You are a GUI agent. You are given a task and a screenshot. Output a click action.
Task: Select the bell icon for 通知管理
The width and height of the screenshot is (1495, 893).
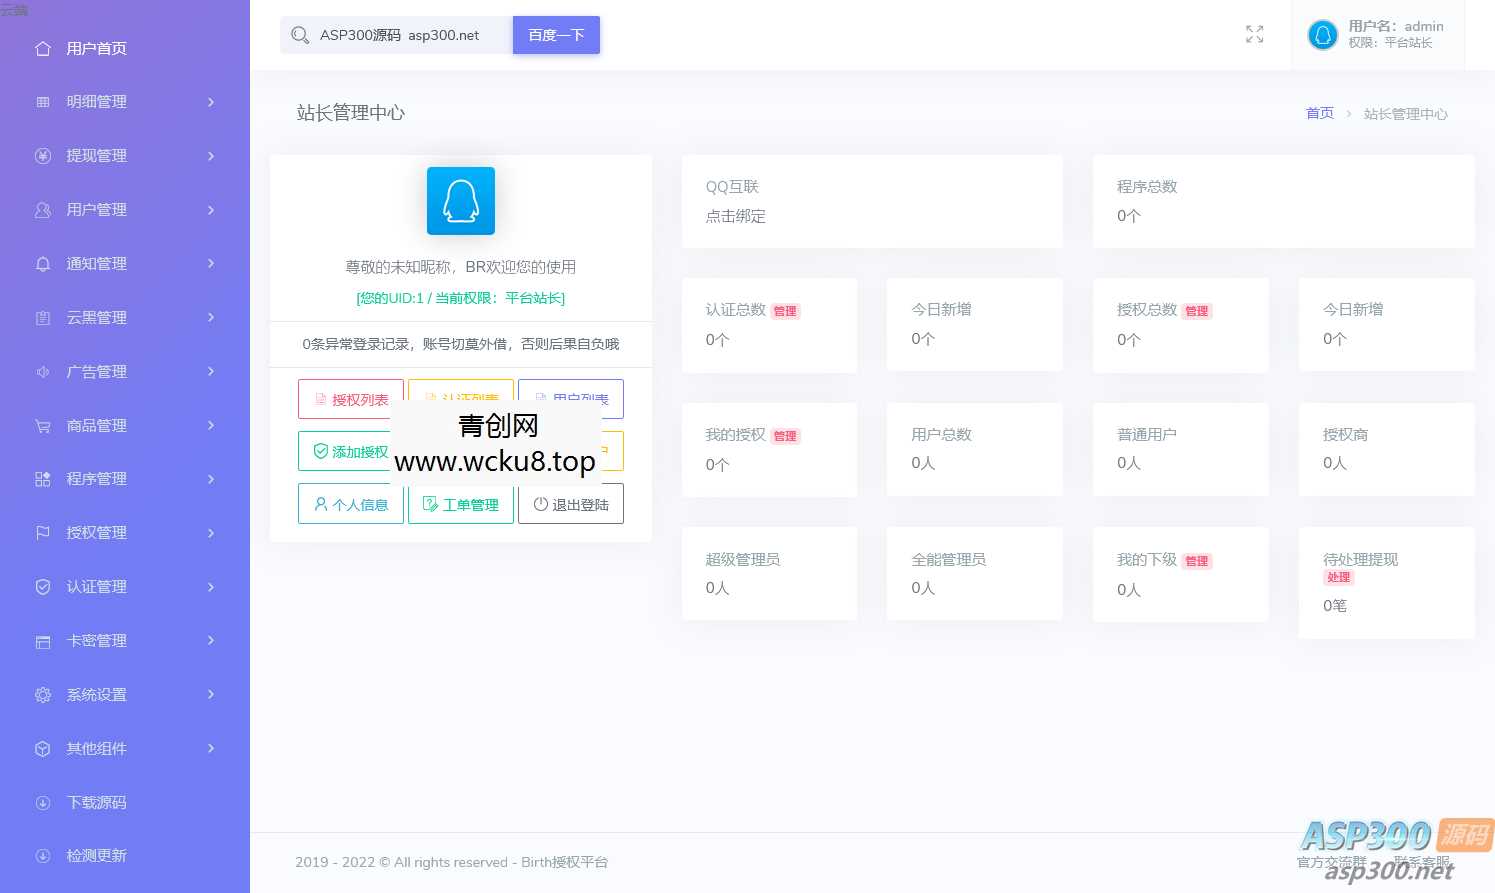pyautogui.click(x=43, y=264)
